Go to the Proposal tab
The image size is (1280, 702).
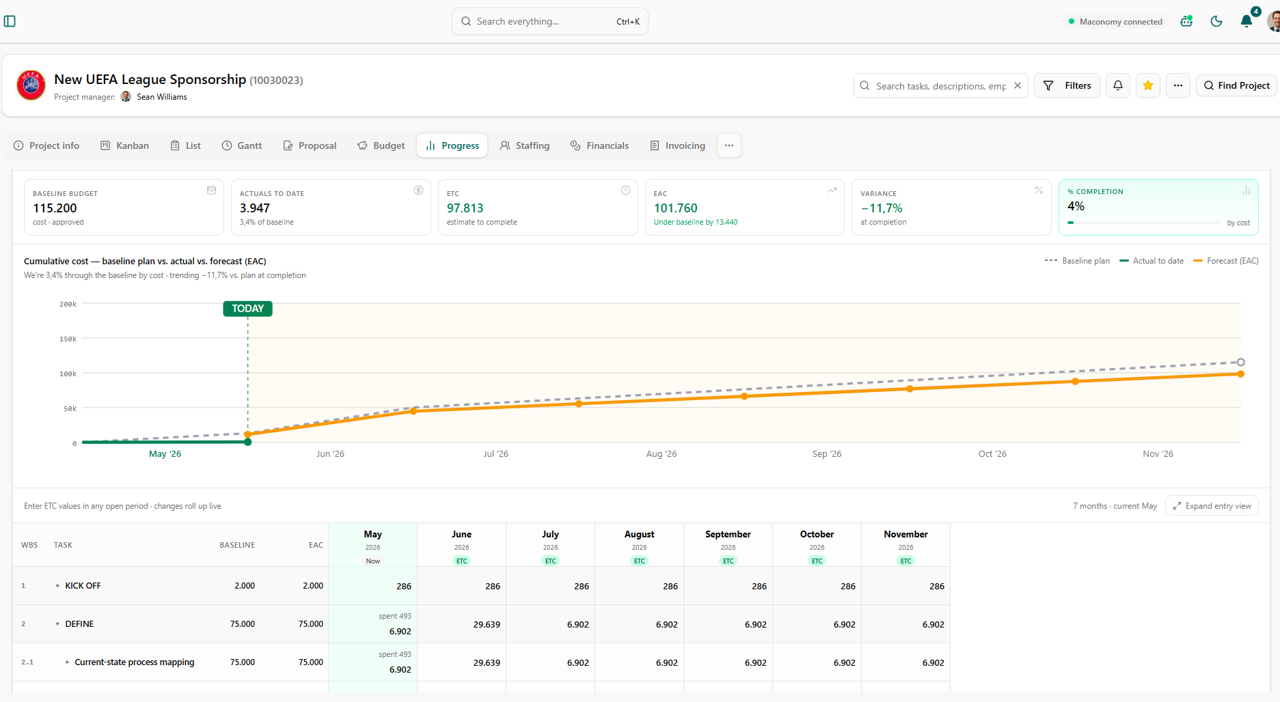pos(310,146)
